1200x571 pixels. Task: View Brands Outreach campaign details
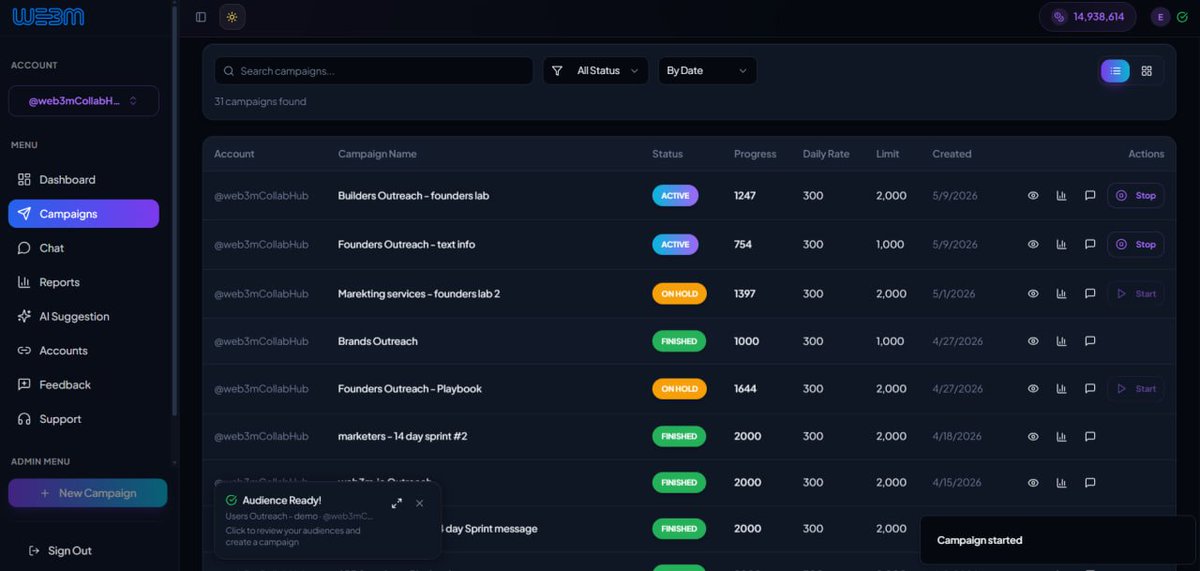[1033, 341]
